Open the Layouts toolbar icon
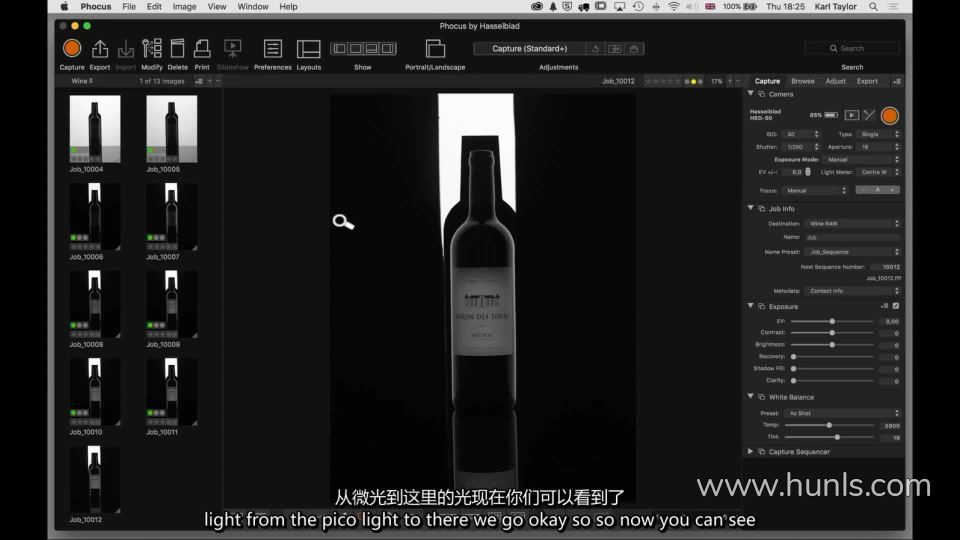 (x=309, y=48)
